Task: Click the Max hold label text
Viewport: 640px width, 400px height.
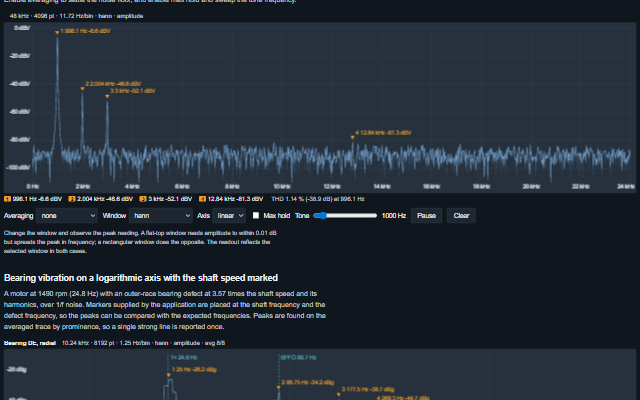Action: pyautogui.click(x=276, y=216)
